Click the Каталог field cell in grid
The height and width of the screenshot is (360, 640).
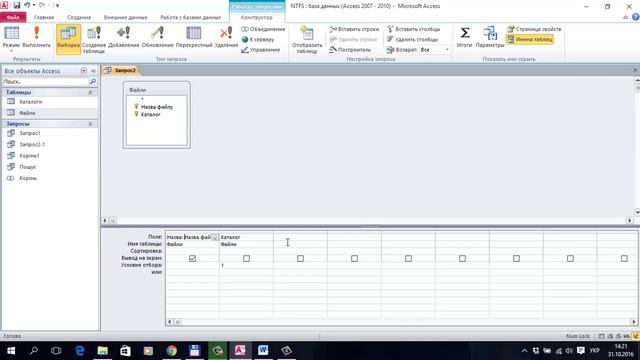(246, 237)
